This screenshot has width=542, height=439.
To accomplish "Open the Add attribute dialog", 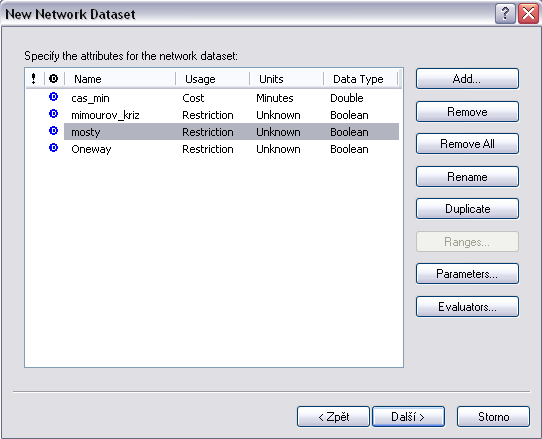I will tap(467, 79).
